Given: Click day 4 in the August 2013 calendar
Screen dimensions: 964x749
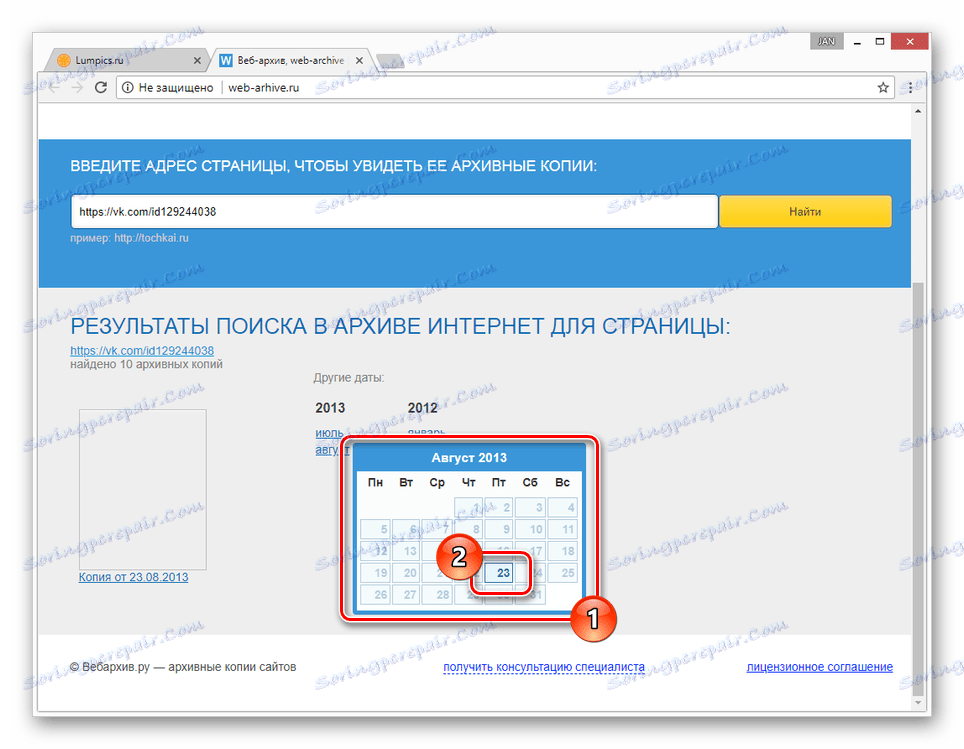Looking at the screenshot, I should (563, 507).
